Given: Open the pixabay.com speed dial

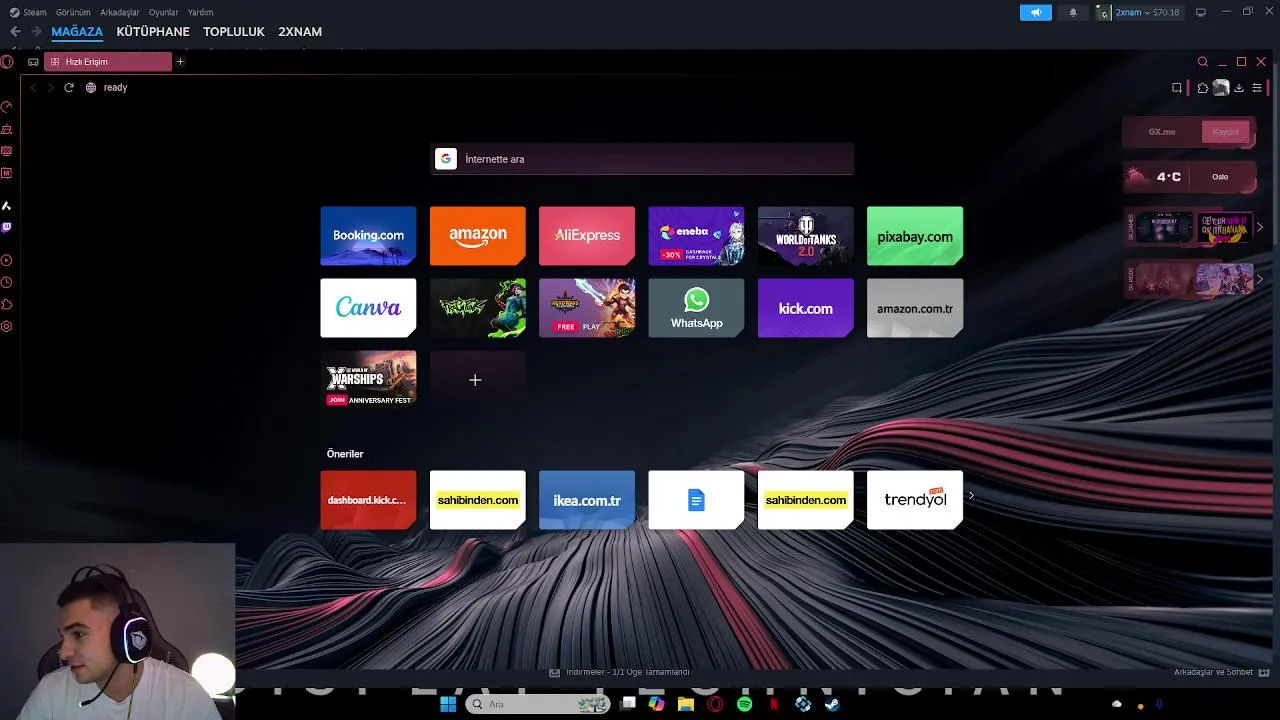Looking at the screenshot, I should (915, 236).
